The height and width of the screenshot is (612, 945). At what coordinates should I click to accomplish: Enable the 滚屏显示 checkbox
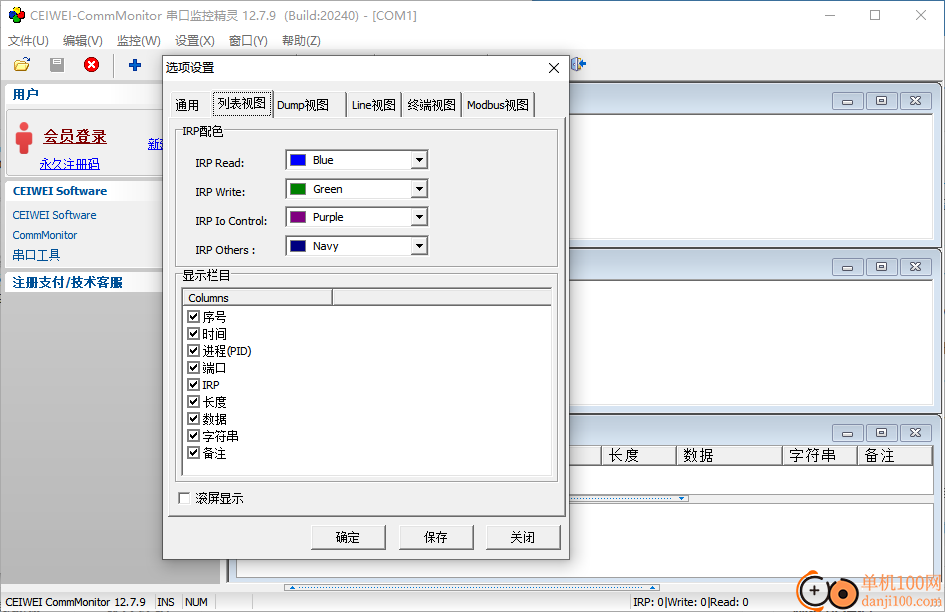tap(184, 498)
